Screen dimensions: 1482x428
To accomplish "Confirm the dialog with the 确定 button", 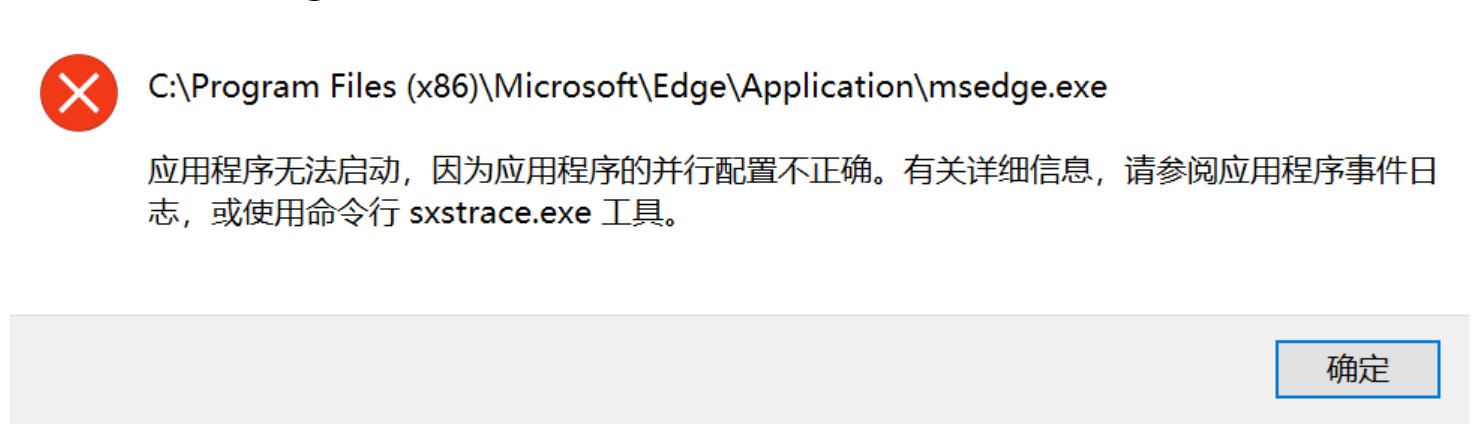I will (x=1357, y=369).
